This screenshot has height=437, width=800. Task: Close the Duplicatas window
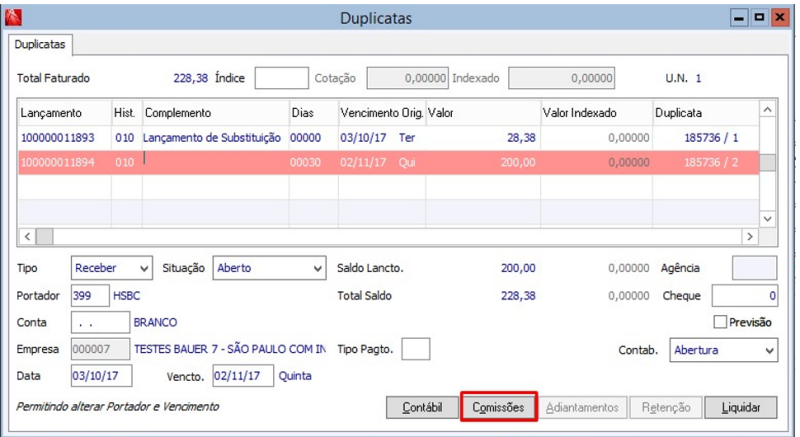(x=780, y=18)
